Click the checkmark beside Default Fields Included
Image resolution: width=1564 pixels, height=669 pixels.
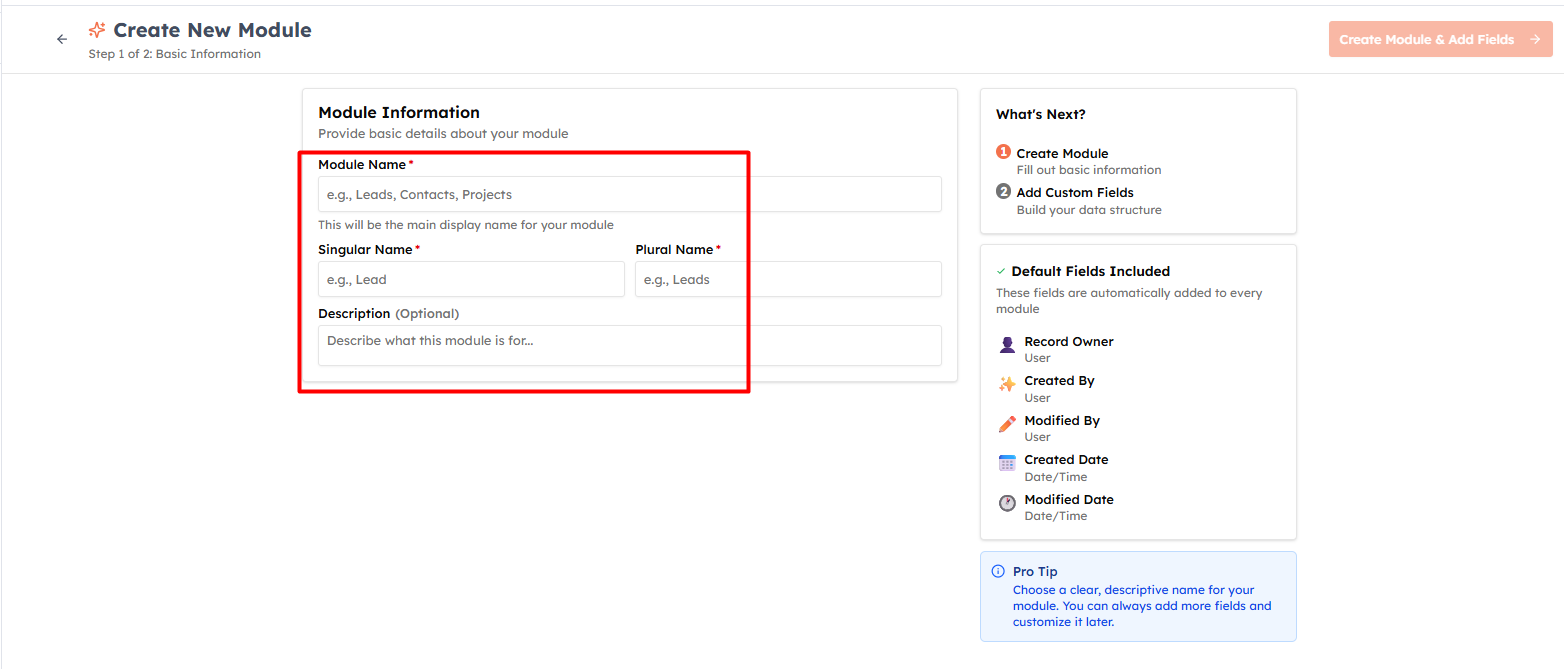(x=1001, y=271)
